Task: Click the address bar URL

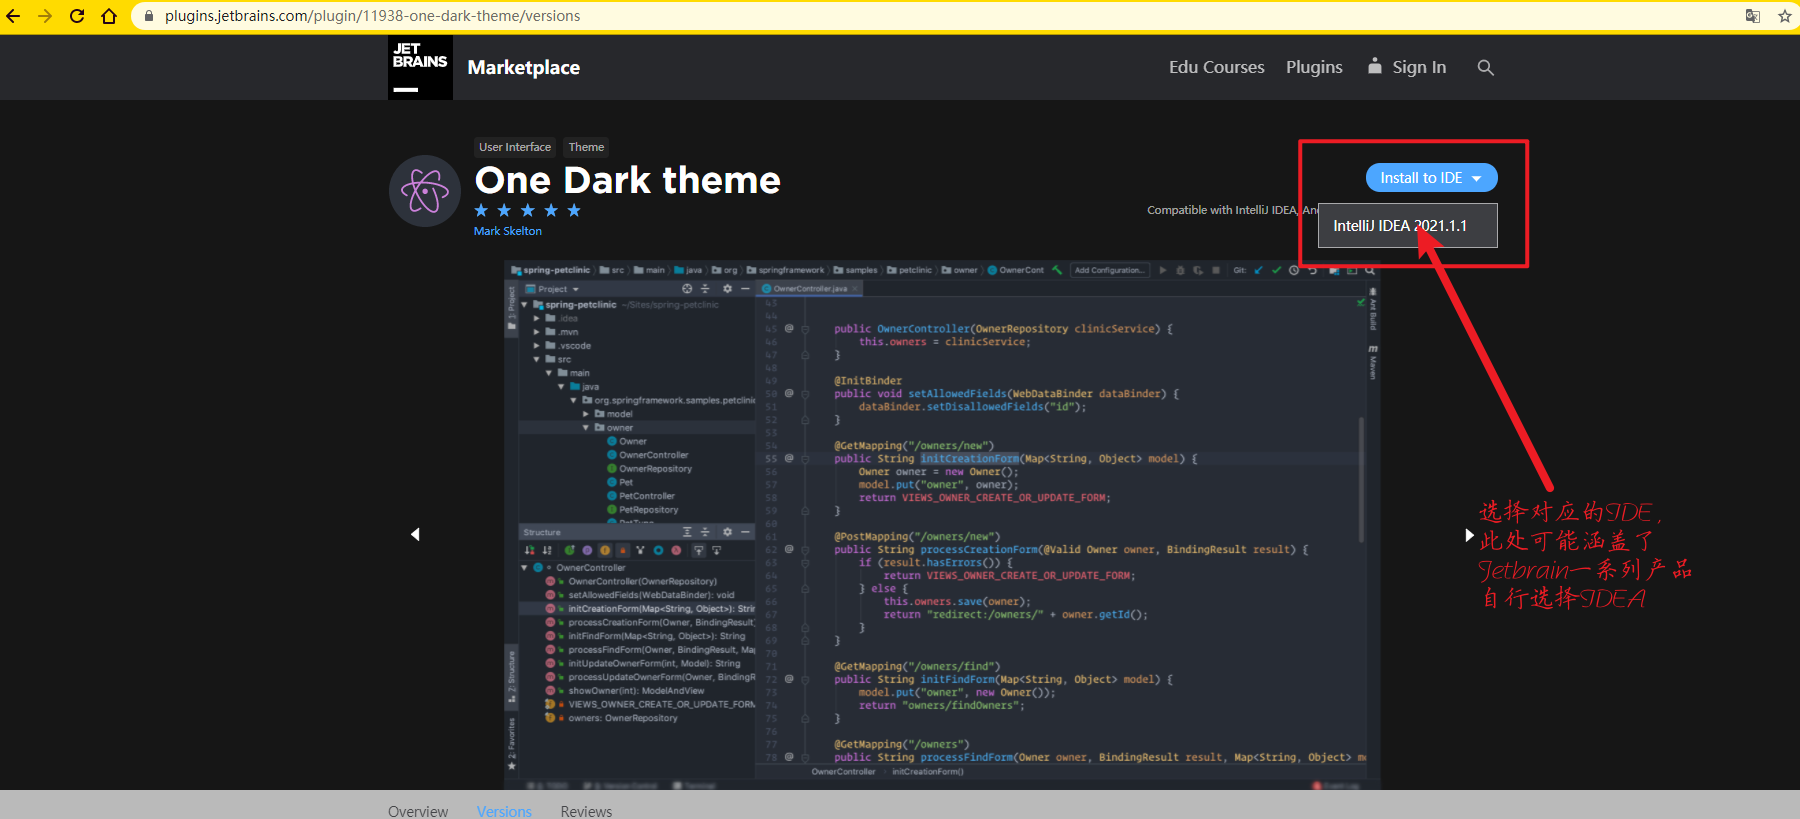Action: pyautogui.click(x=372, y=16)
